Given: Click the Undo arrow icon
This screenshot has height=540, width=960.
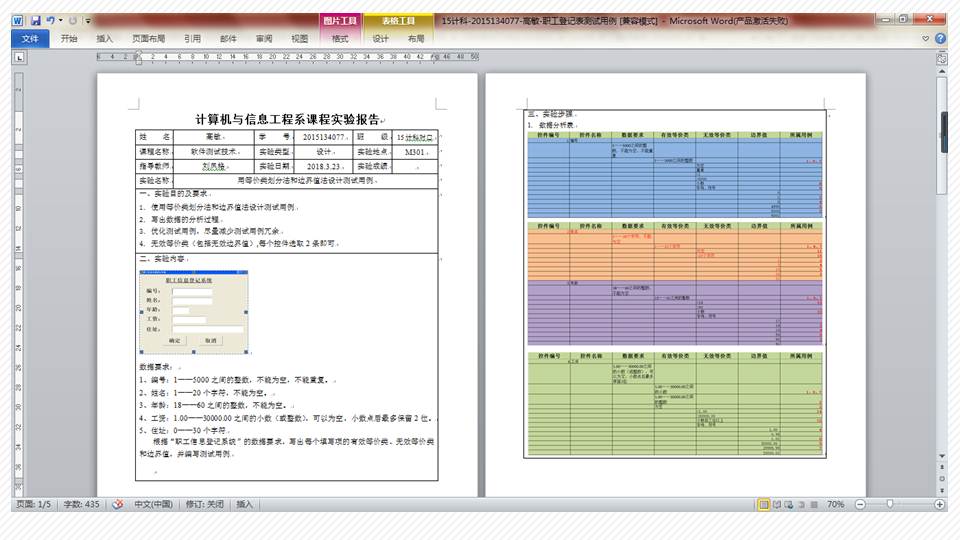Looking at the screenshot, I should pos(50,20).
